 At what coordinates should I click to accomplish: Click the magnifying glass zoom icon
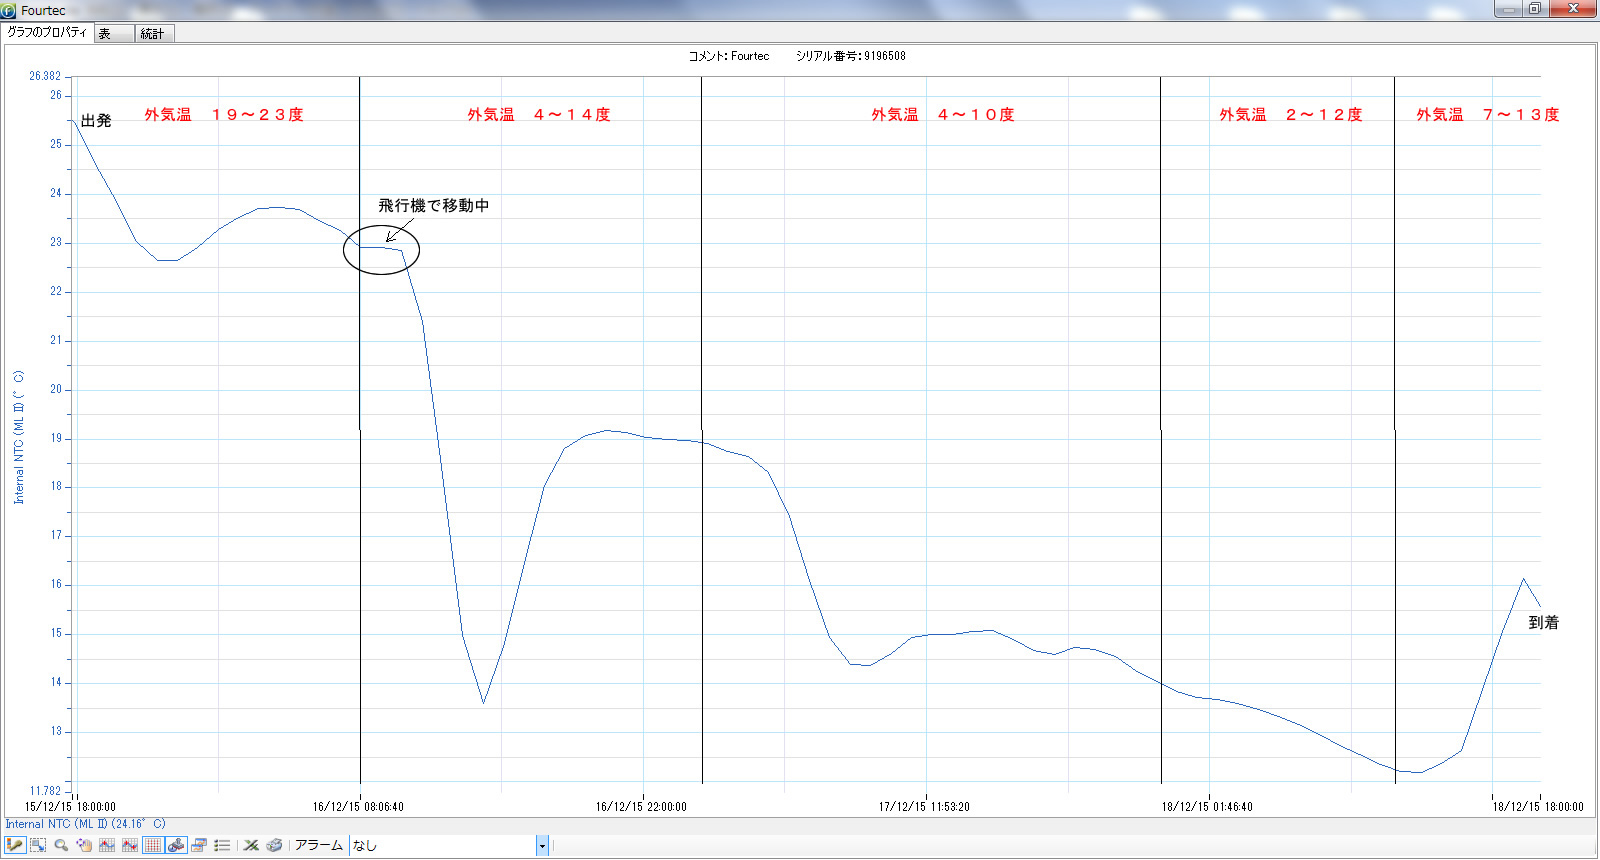(x=61, y=845)
